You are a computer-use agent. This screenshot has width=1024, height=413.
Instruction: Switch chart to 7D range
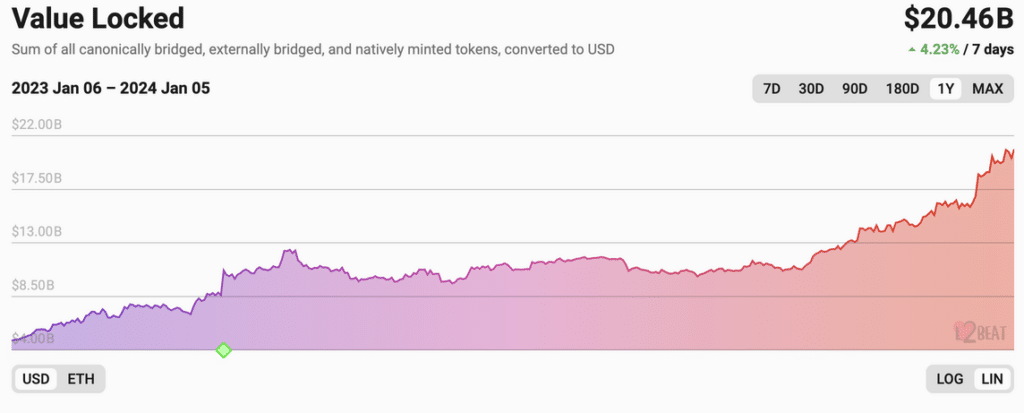[772, 89]
